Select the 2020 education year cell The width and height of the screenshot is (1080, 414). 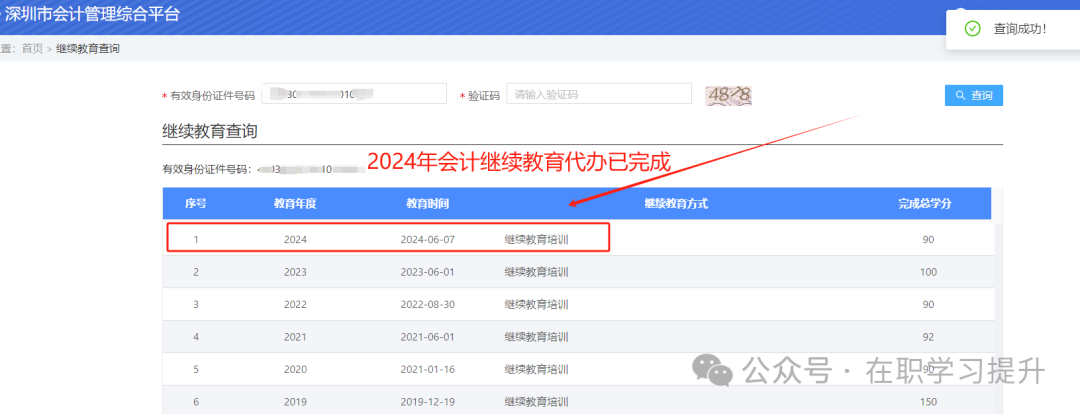(x=295, y=369)
